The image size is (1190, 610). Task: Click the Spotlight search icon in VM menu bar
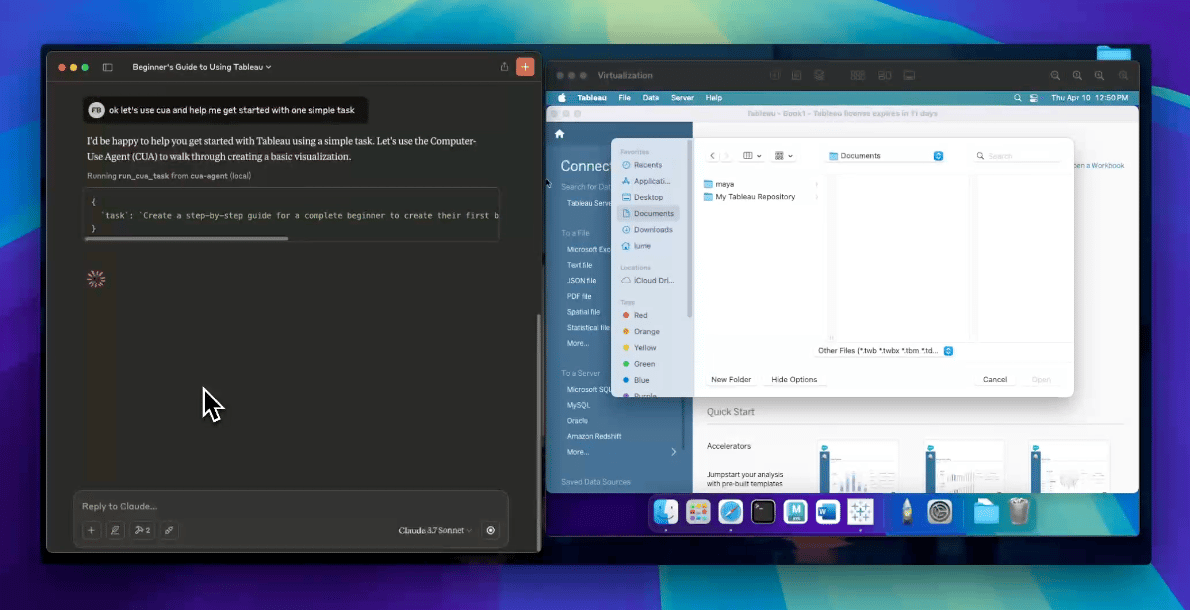[x=1018, y=98]
